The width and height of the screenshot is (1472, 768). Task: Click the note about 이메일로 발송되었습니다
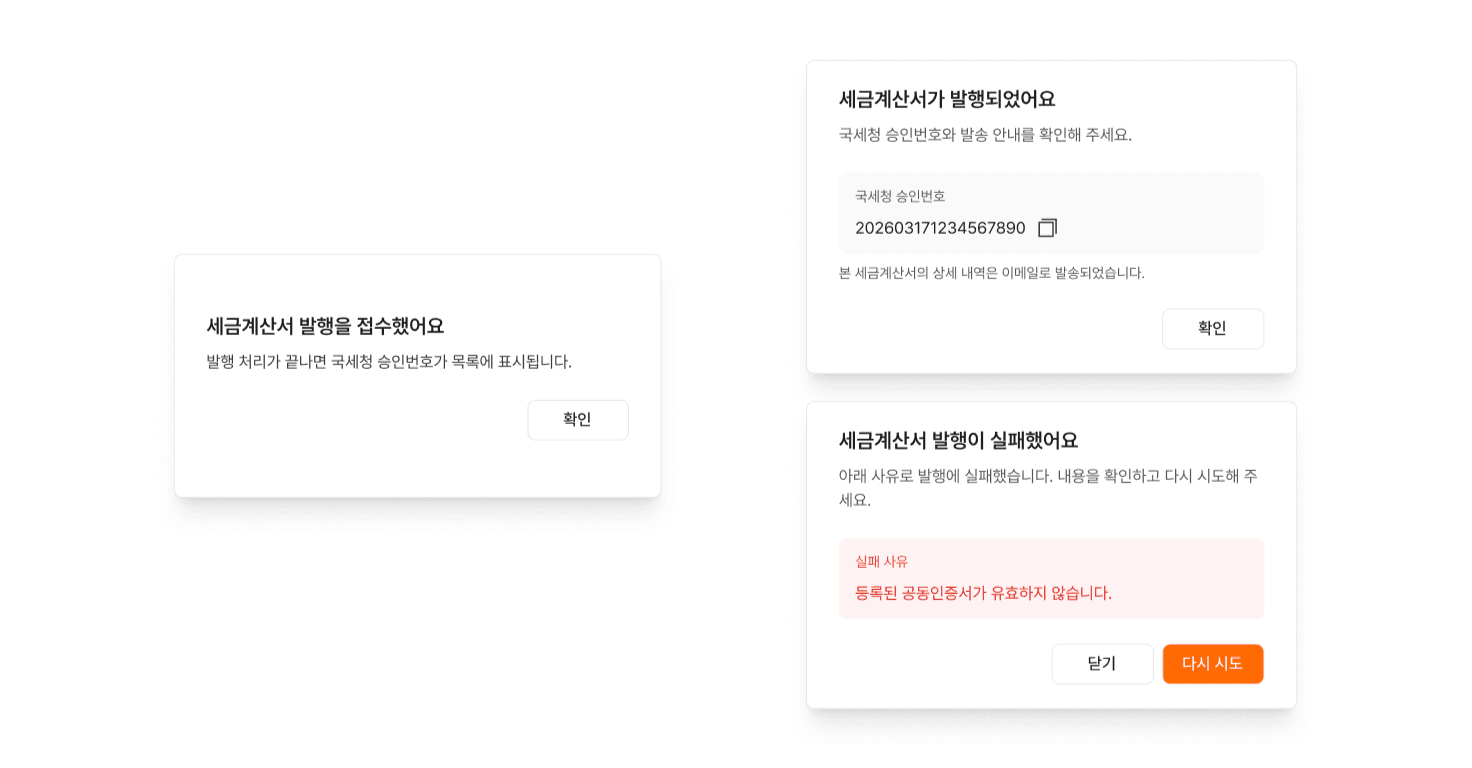pos(992,273)
